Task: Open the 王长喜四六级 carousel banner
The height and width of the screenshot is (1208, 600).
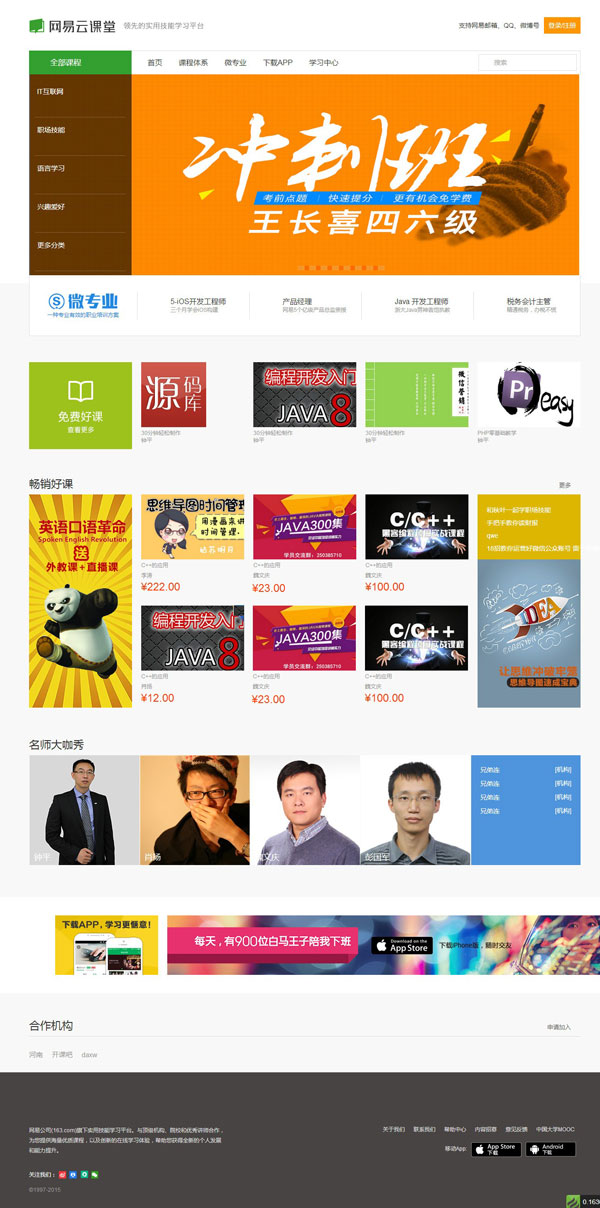Action: pyautogui.click(x=355, y=174)
